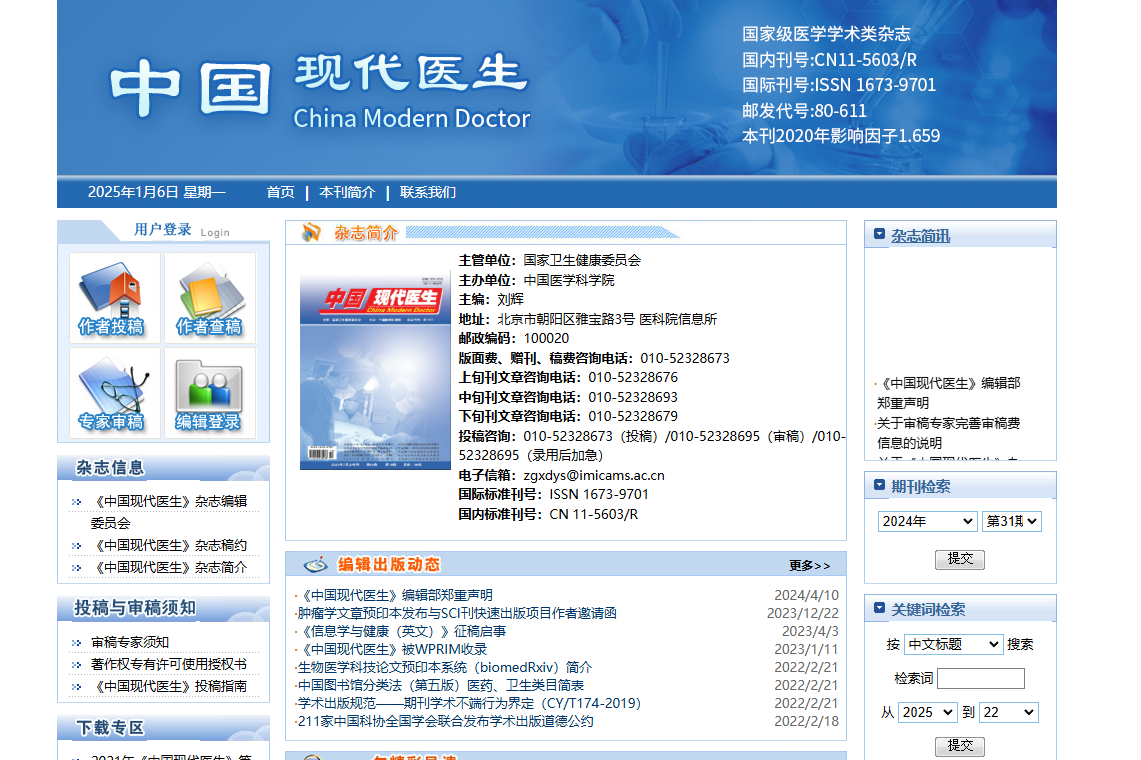Open the start year dropdown showing 2025
Screen dimensions: 1141x760
point(927,712)
